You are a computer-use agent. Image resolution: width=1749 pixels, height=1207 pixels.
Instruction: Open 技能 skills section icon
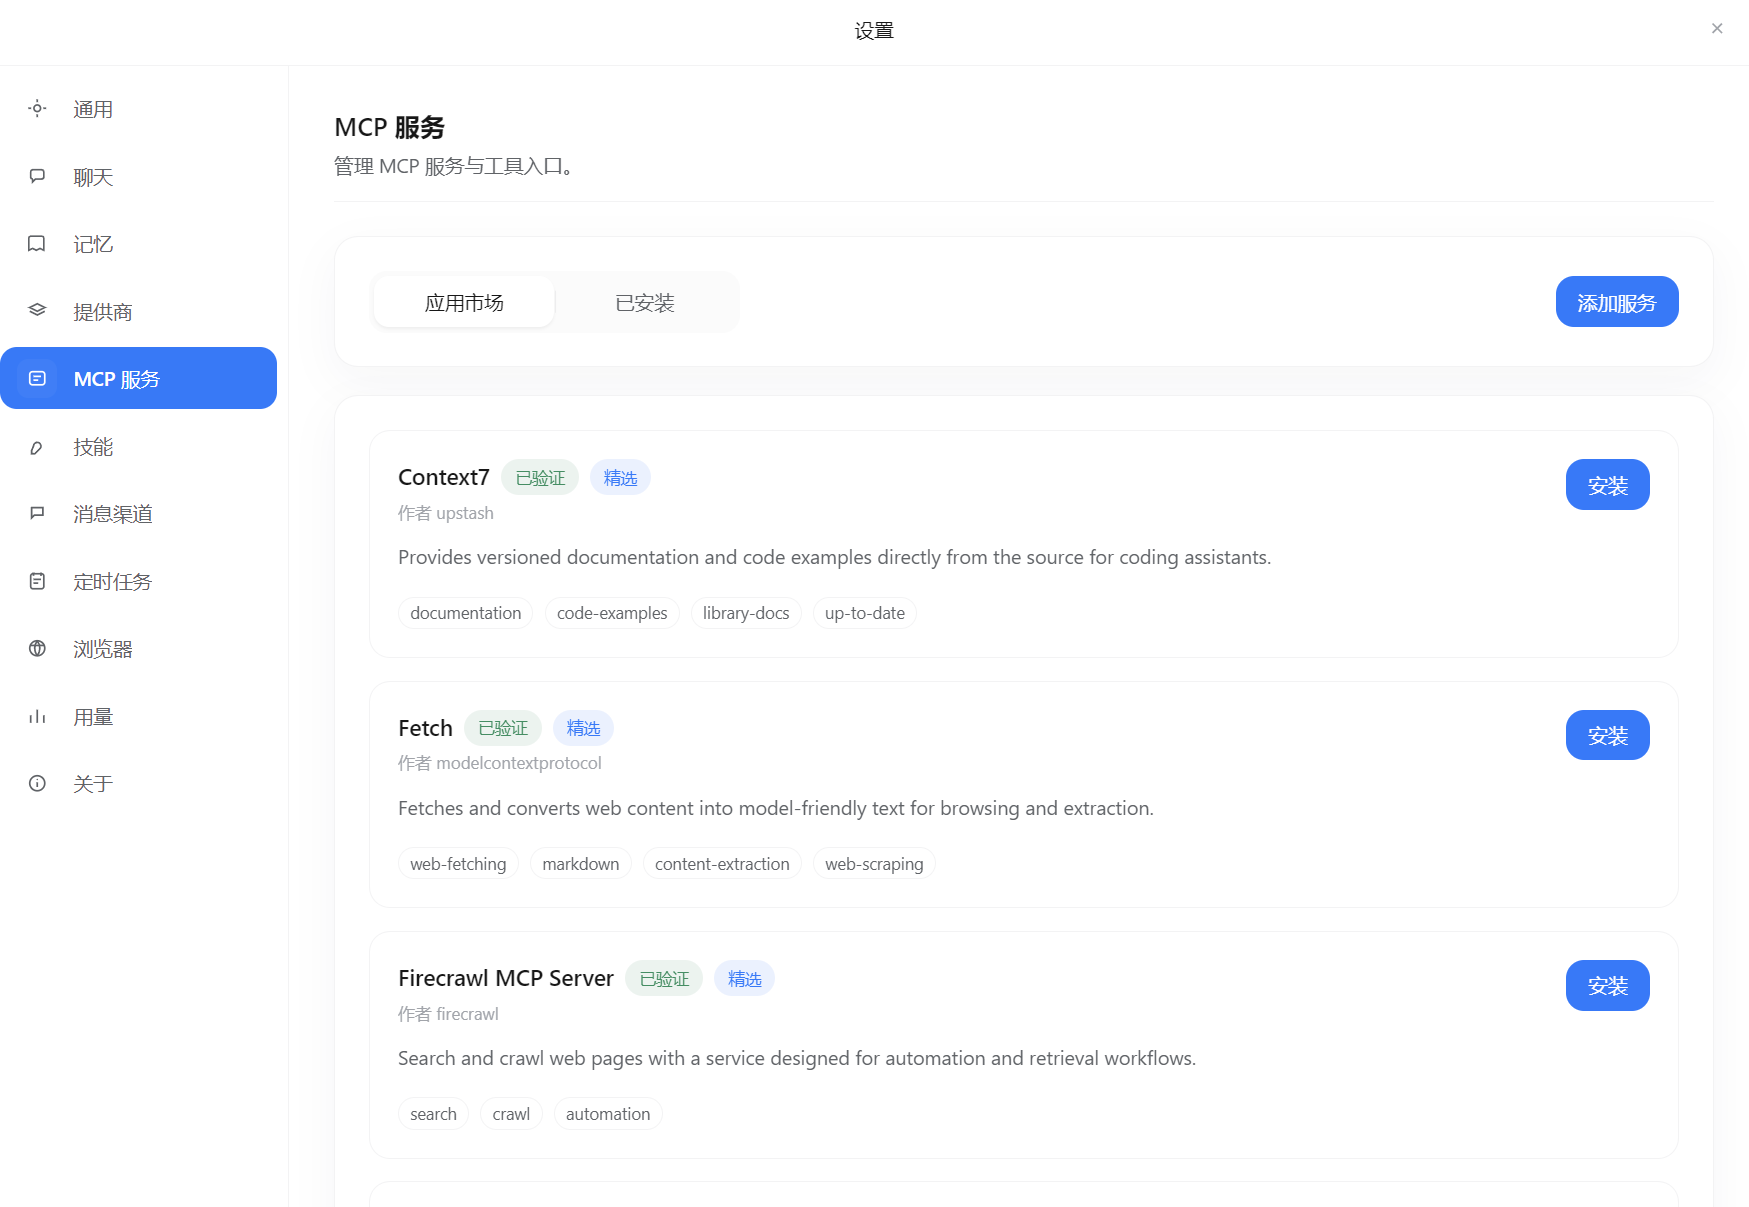[37, 447]
